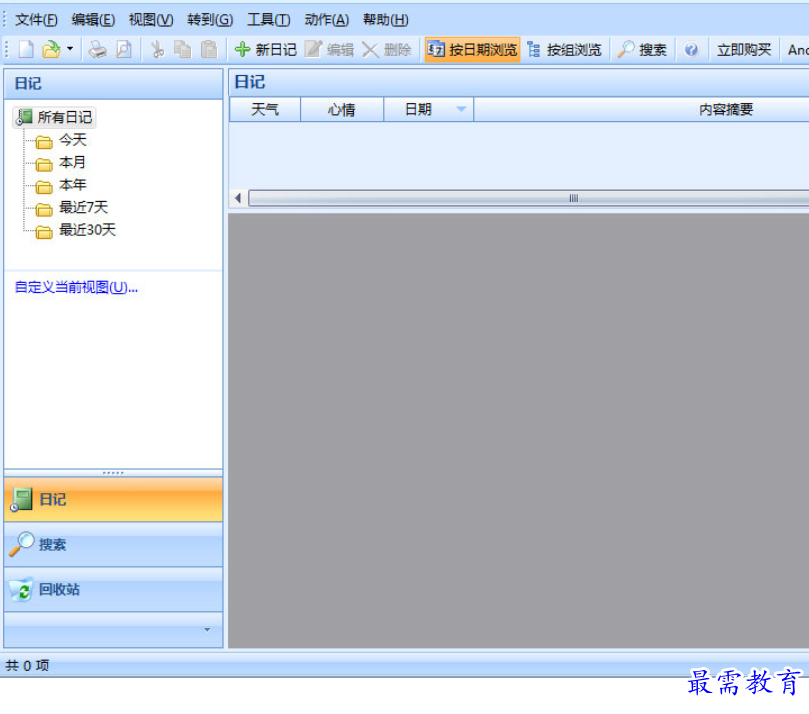This screenshot has width=809, height=714.
Task: Click the navigation pane splitter grip dots
Action: [x=113, y=473]
